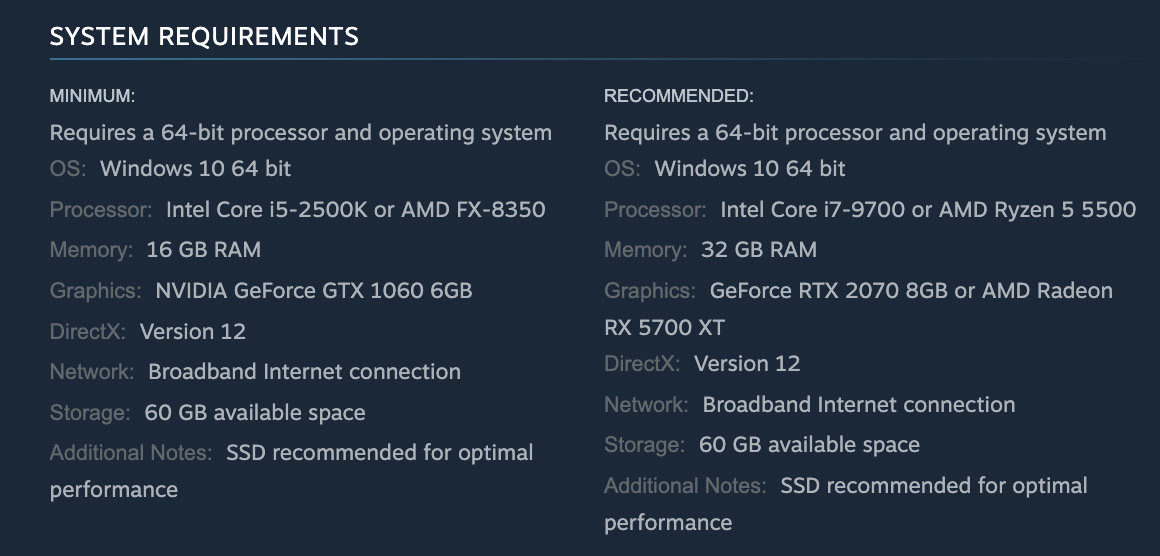The height and width of the screenshot is (556, 1160).
Task: Click GeForce RTX 2070 8GB graphics text
Action: coord(829,290)
